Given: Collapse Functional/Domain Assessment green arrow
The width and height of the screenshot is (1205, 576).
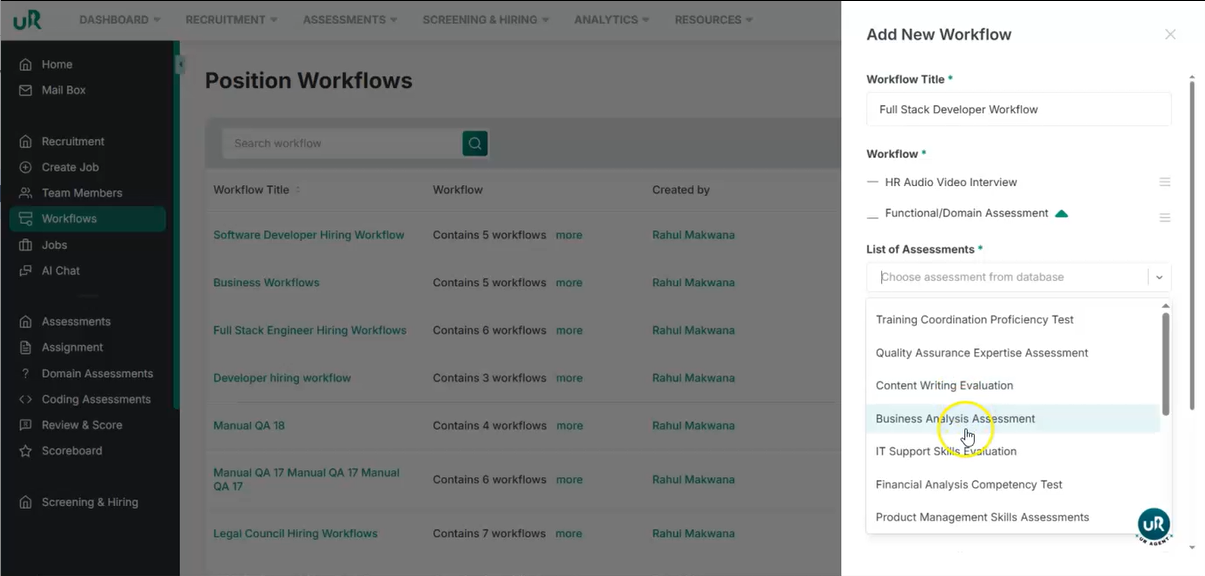Looking at the screenshot, I should (x=1062, y=213).
